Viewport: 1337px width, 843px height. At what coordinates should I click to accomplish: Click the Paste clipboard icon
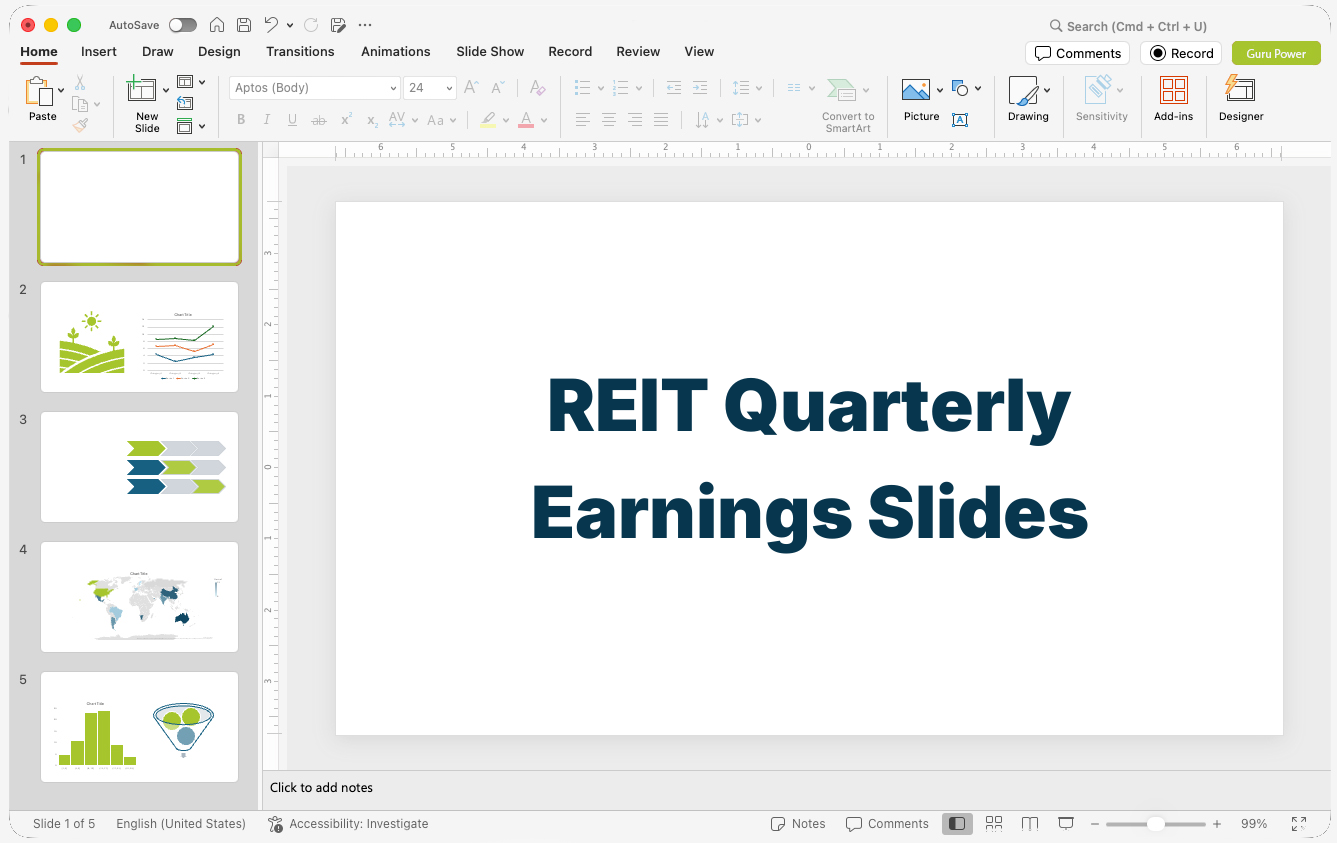39,91
